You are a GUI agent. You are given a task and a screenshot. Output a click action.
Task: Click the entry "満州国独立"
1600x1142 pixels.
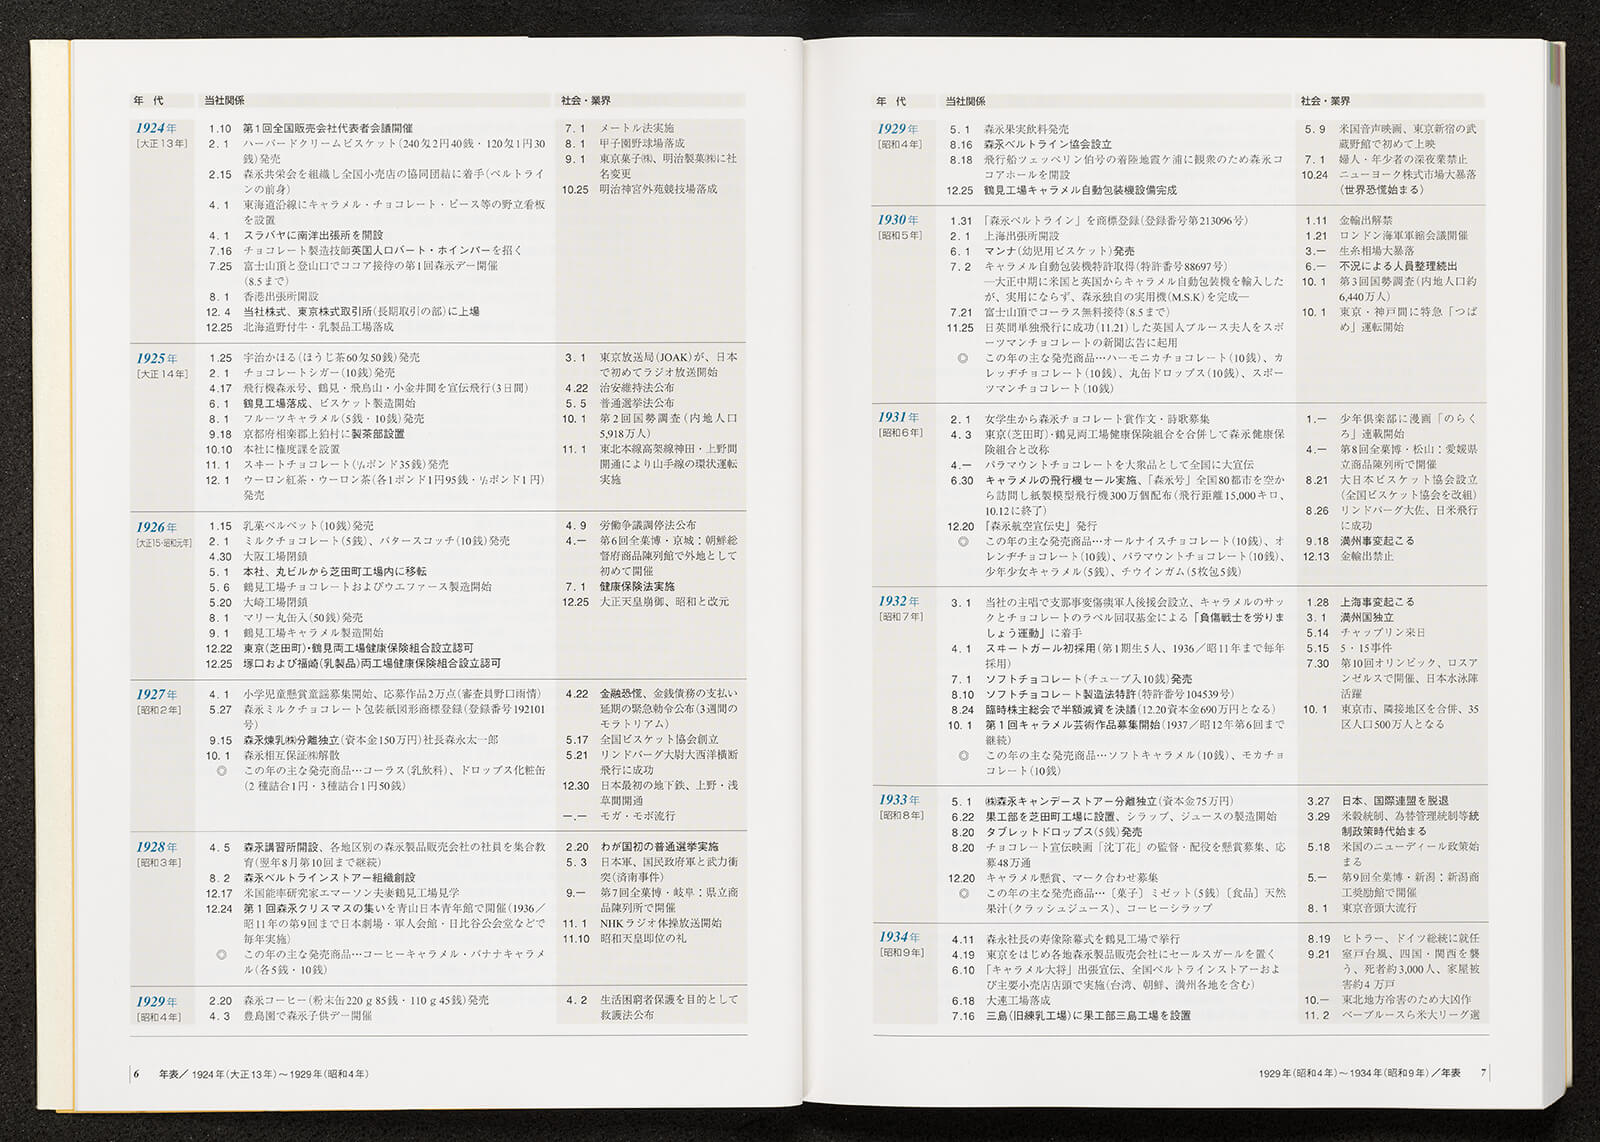click(x=1366, y=618)
